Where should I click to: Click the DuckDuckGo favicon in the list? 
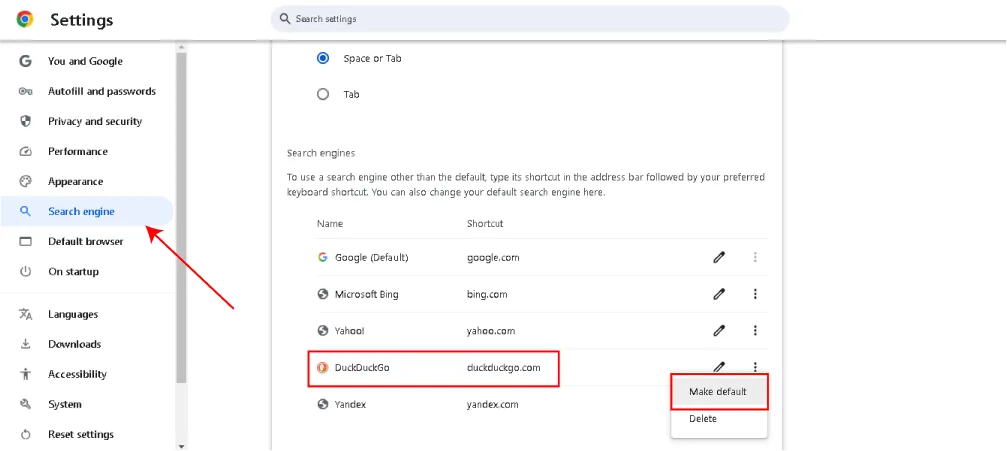[x=323, y=367]
